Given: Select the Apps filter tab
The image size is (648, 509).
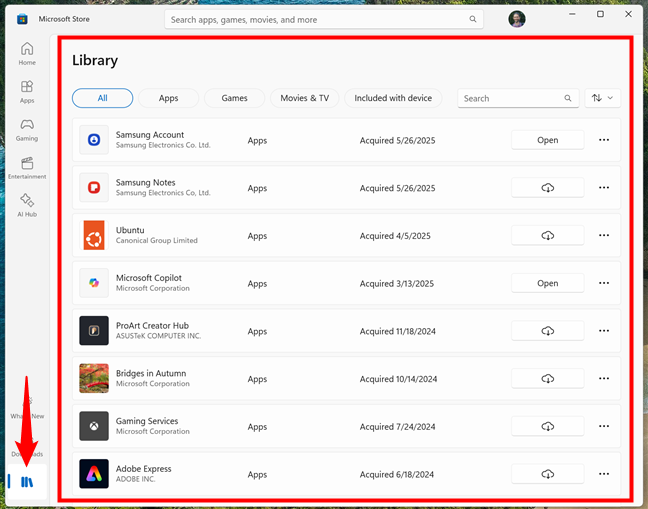Looking at the screenshot, I should tap(169, 98).
